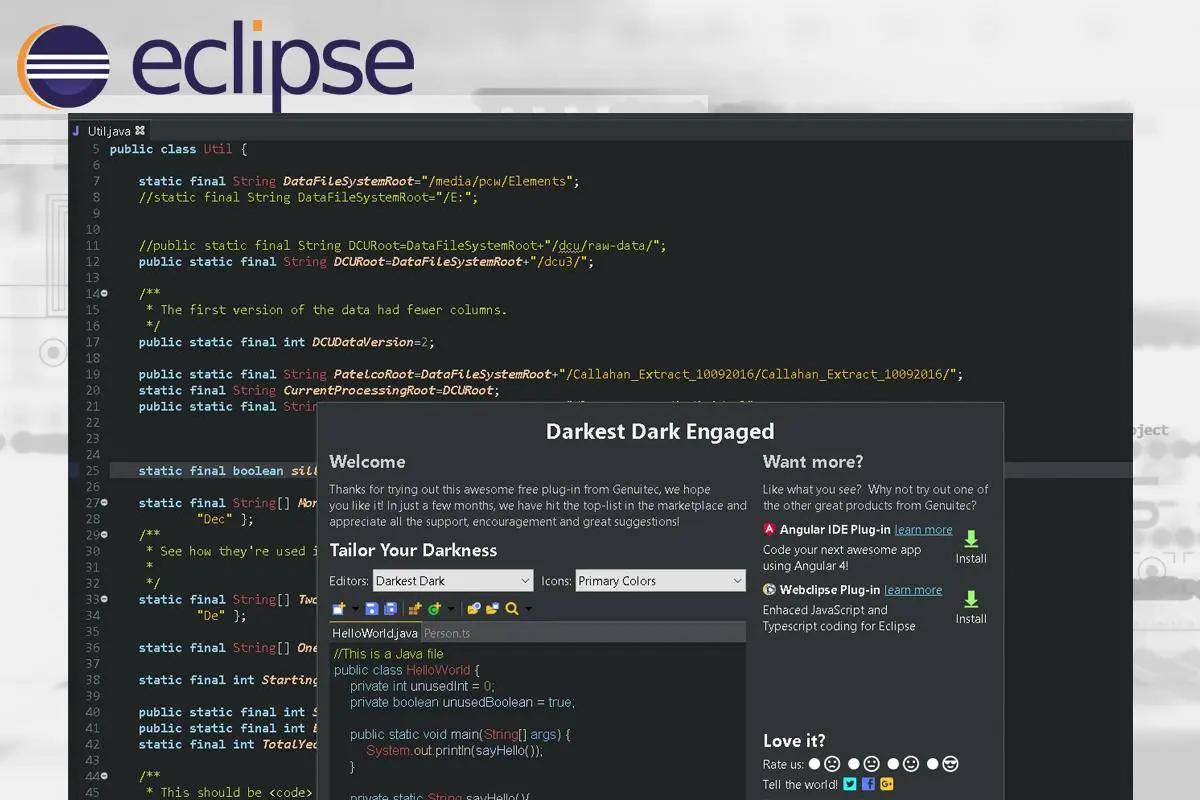The height and width of the screenshot is (800, 1200).
Task: Click the sunglasses face rating emoji
Action: pos(950,764)
